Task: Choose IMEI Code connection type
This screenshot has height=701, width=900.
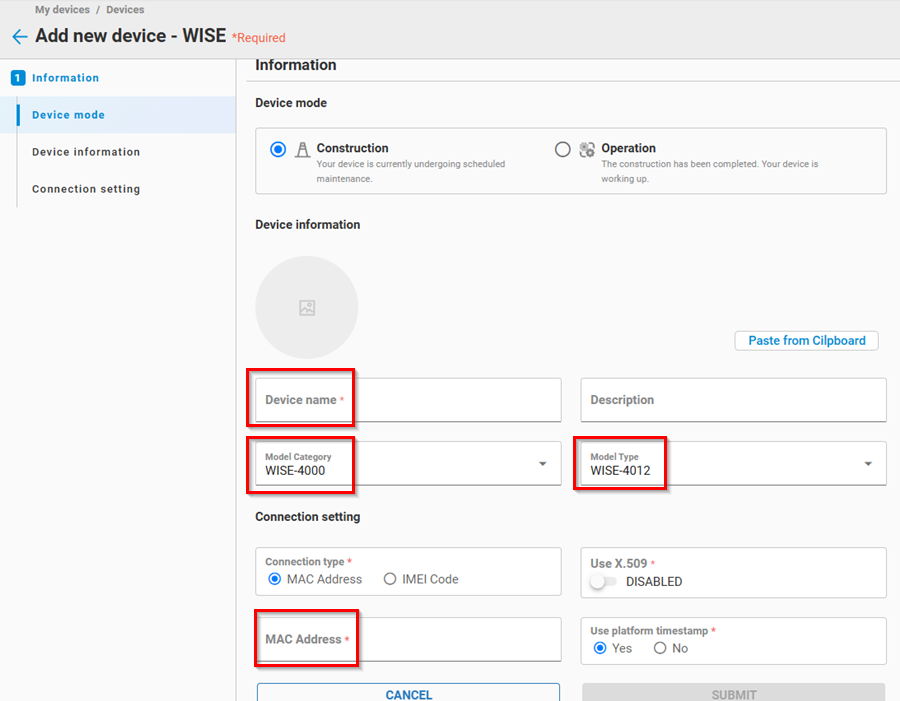Action: (x=390, y=579)
